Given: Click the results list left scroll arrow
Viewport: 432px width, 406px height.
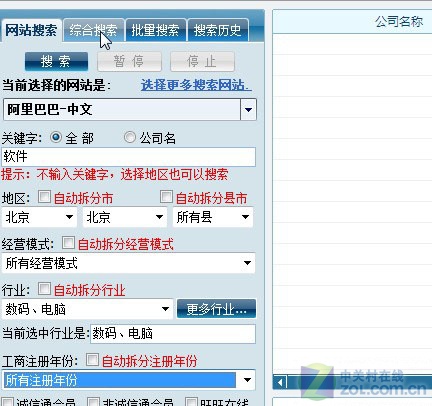Looking at the screenshot, I should coord(280,382).
